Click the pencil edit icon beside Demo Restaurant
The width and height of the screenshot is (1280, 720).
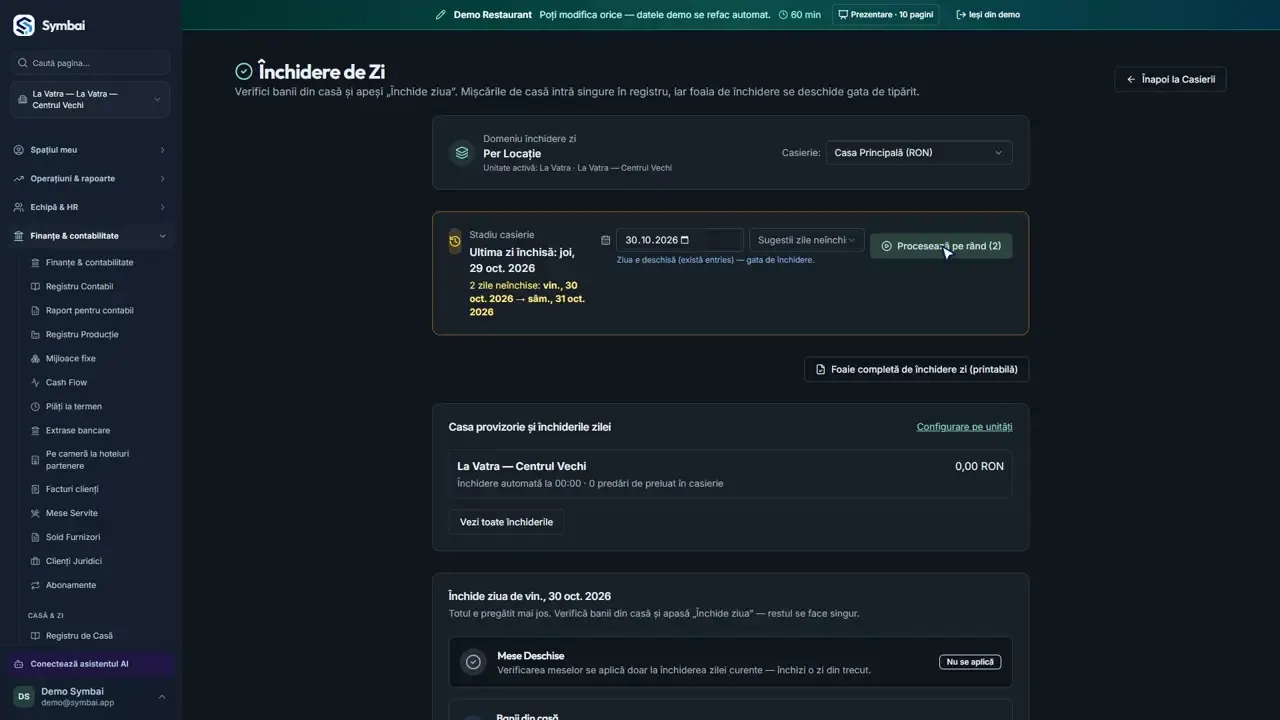pos(441,15)
